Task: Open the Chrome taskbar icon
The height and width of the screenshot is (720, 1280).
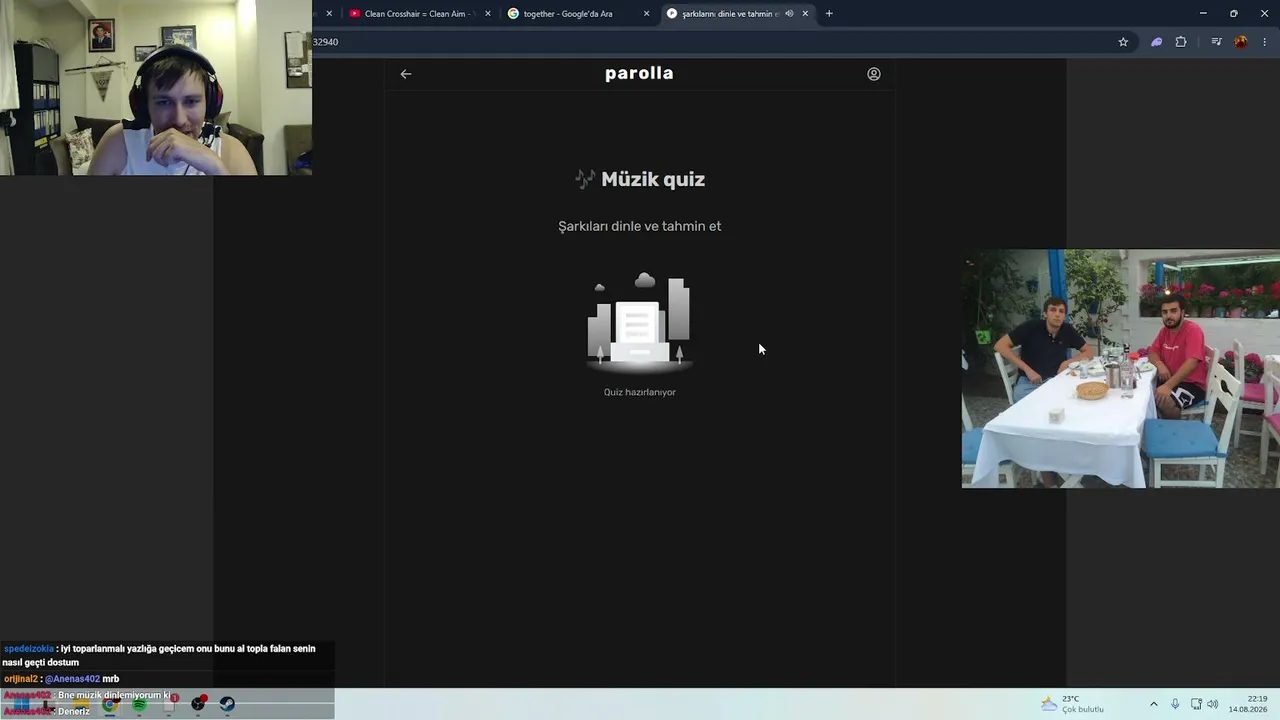Action: tap(110, 704)
